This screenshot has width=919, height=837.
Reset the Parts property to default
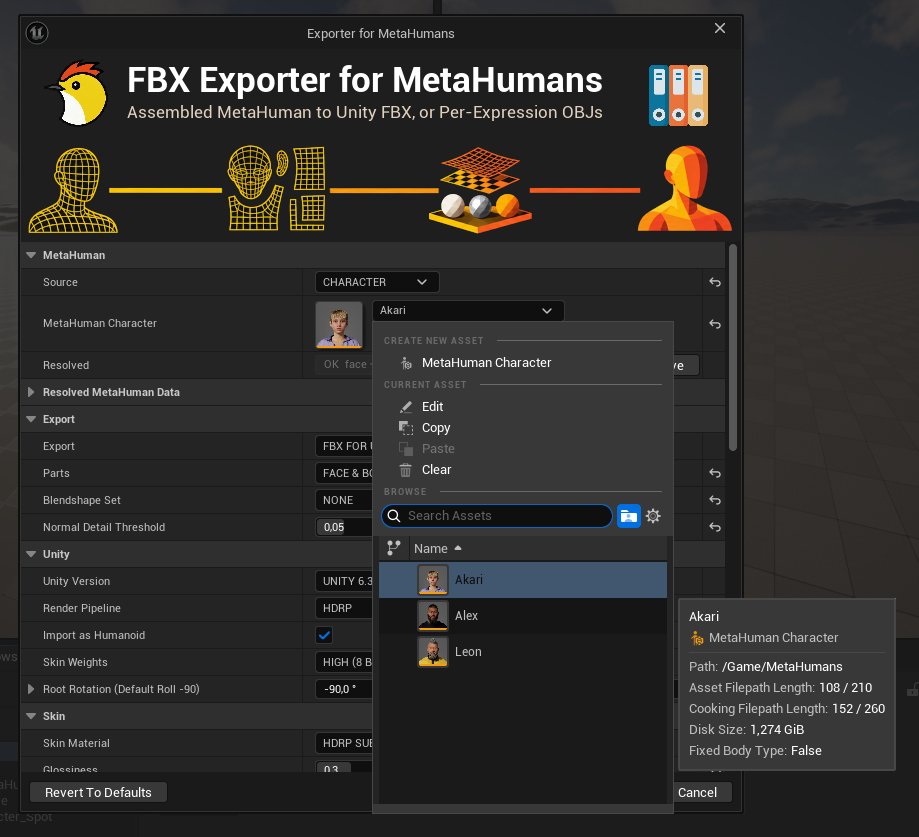(714, 473)
